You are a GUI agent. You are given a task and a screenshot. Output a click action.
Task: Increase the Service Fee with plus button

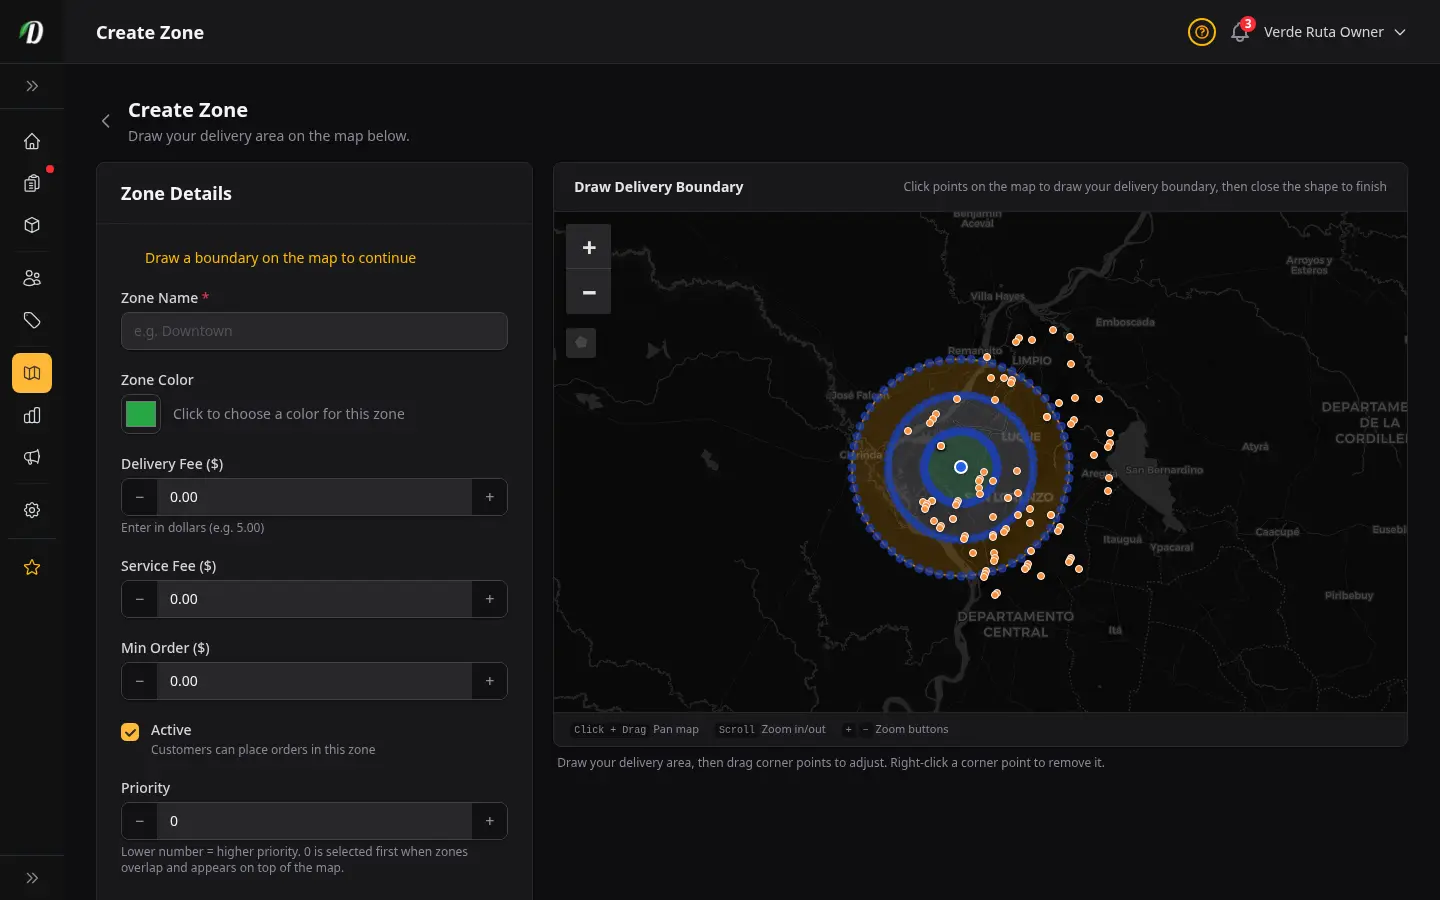coord(489,599)
